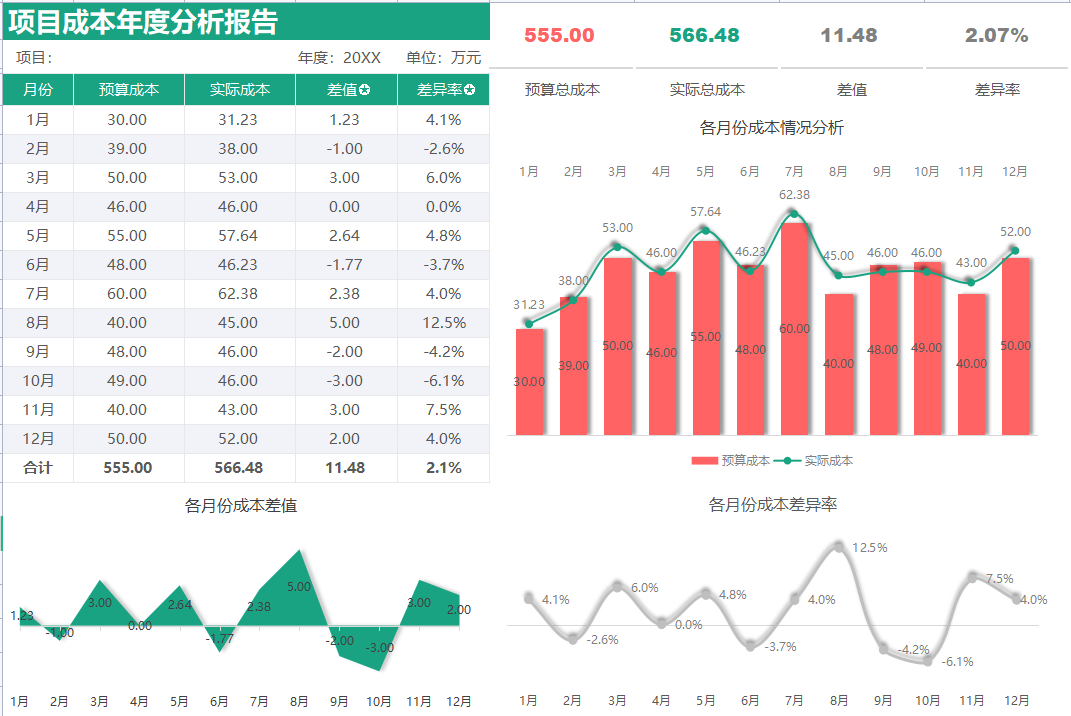Click the 合计 totals row
Viewport: 1071px width, 716px height.
pyautogui.click(x=38, y=467)
